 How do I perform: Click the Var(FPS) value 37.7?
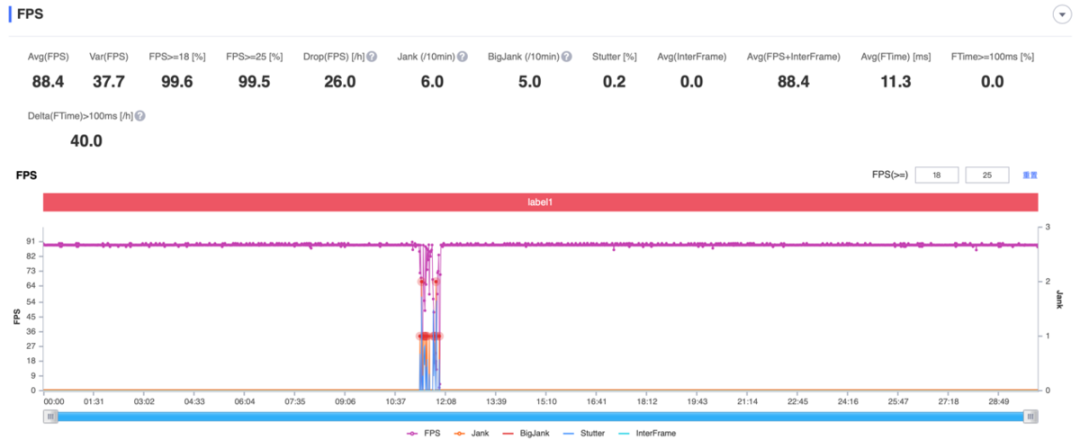coord(109,82)
